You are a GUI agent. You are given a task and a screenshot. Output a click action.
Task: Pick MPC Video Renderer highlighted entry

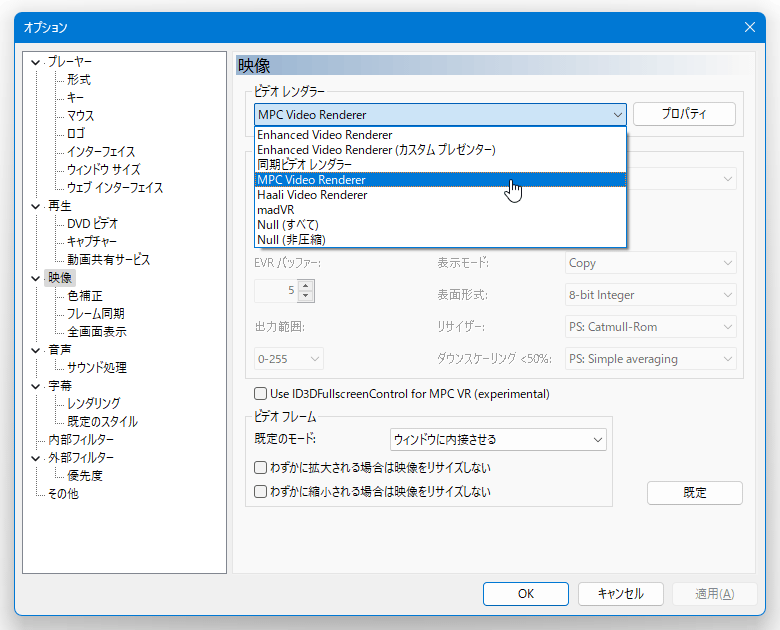coord(440,180)
